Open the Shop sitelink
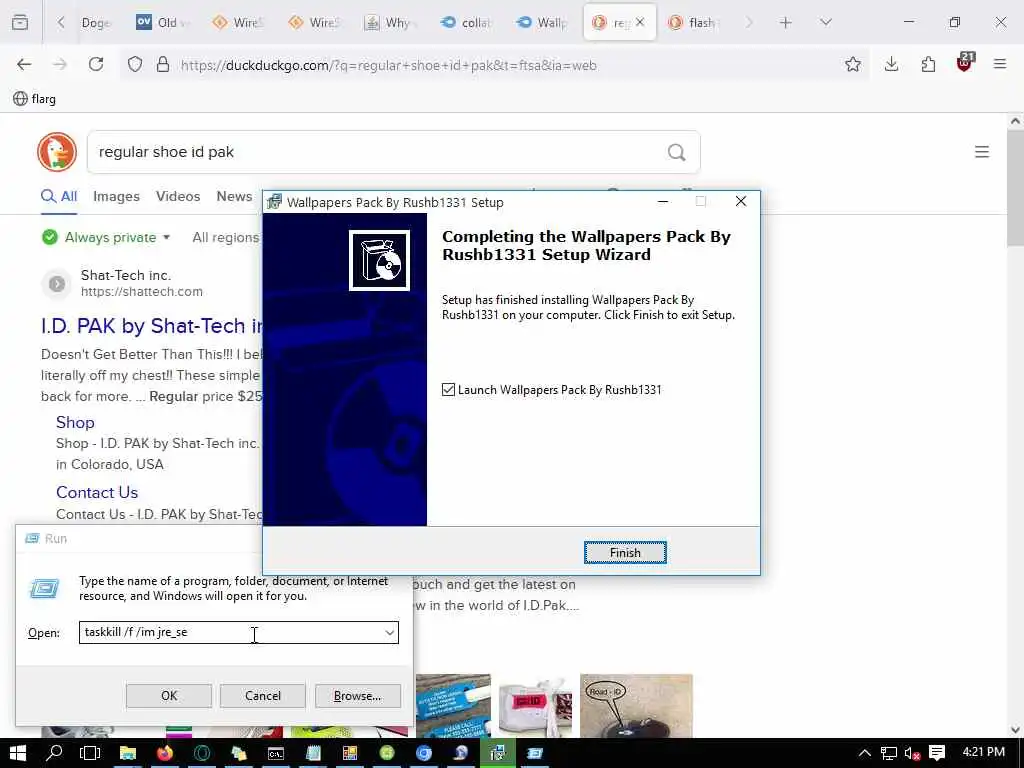This screenshot has height=768, width=1024. point(75,423)
